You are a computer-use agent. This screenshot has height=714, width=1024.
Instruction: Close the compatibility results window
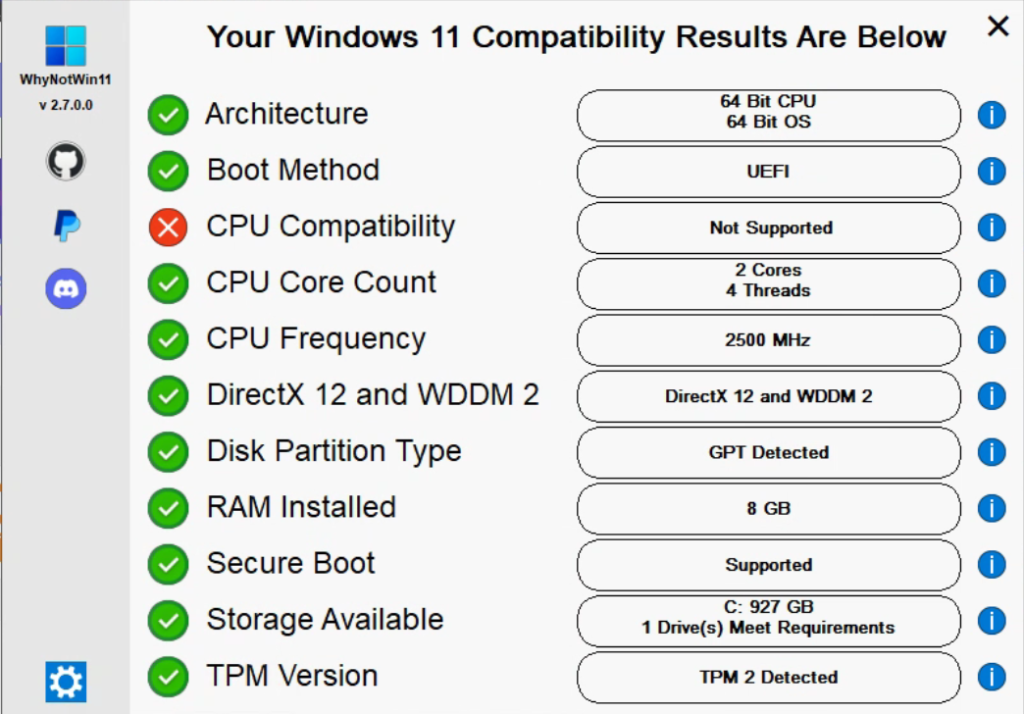[x=997, y=27]
